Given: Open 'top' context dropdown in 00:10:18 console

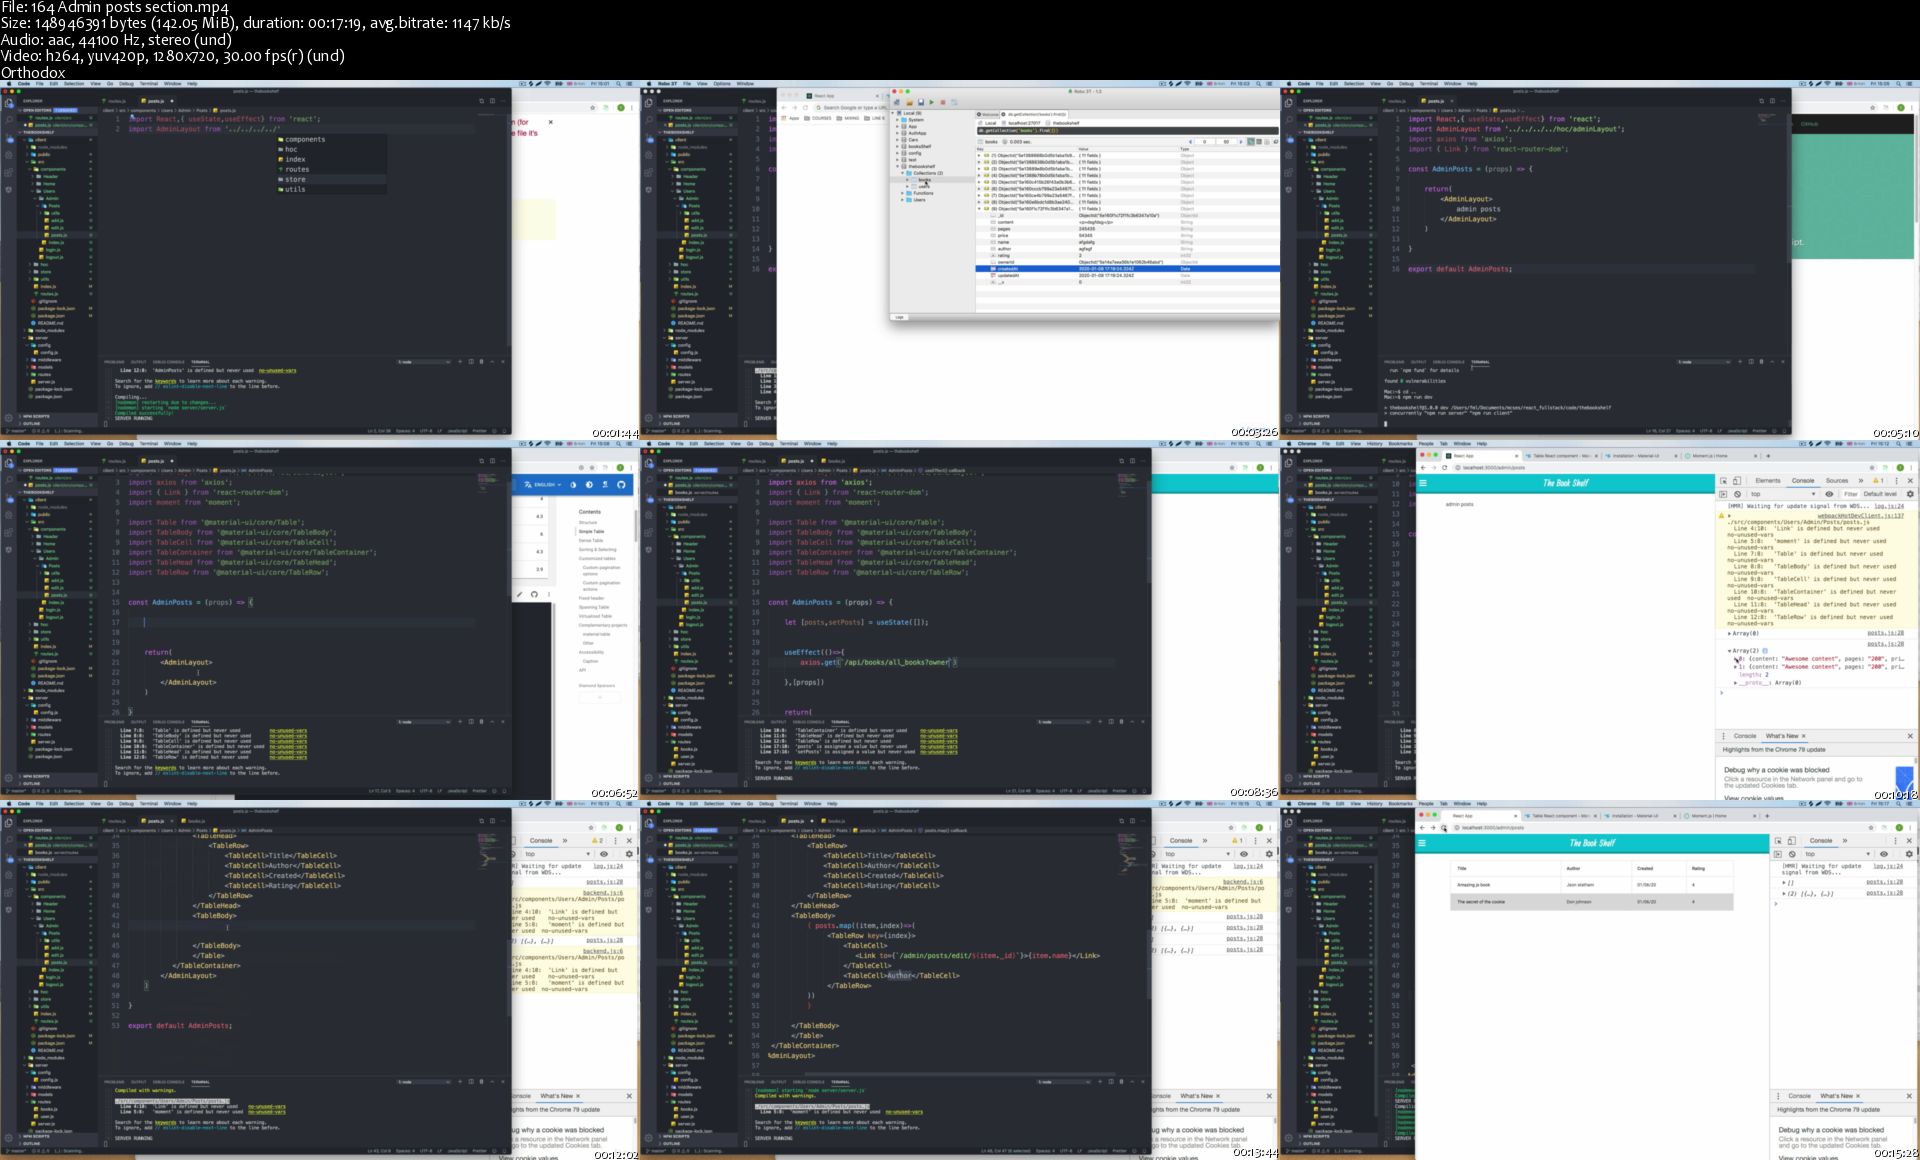Looking at the screenshot, I should 1784,494.
